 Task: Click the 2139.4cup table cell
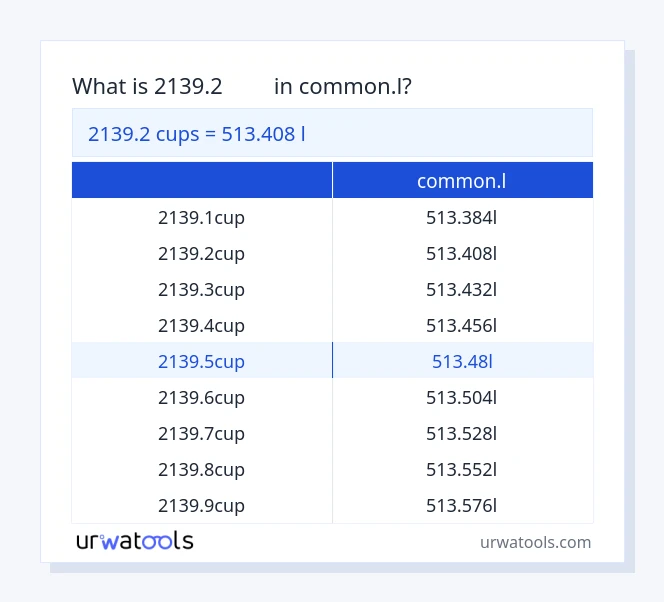pyautogui.click(x=201, y=325)
